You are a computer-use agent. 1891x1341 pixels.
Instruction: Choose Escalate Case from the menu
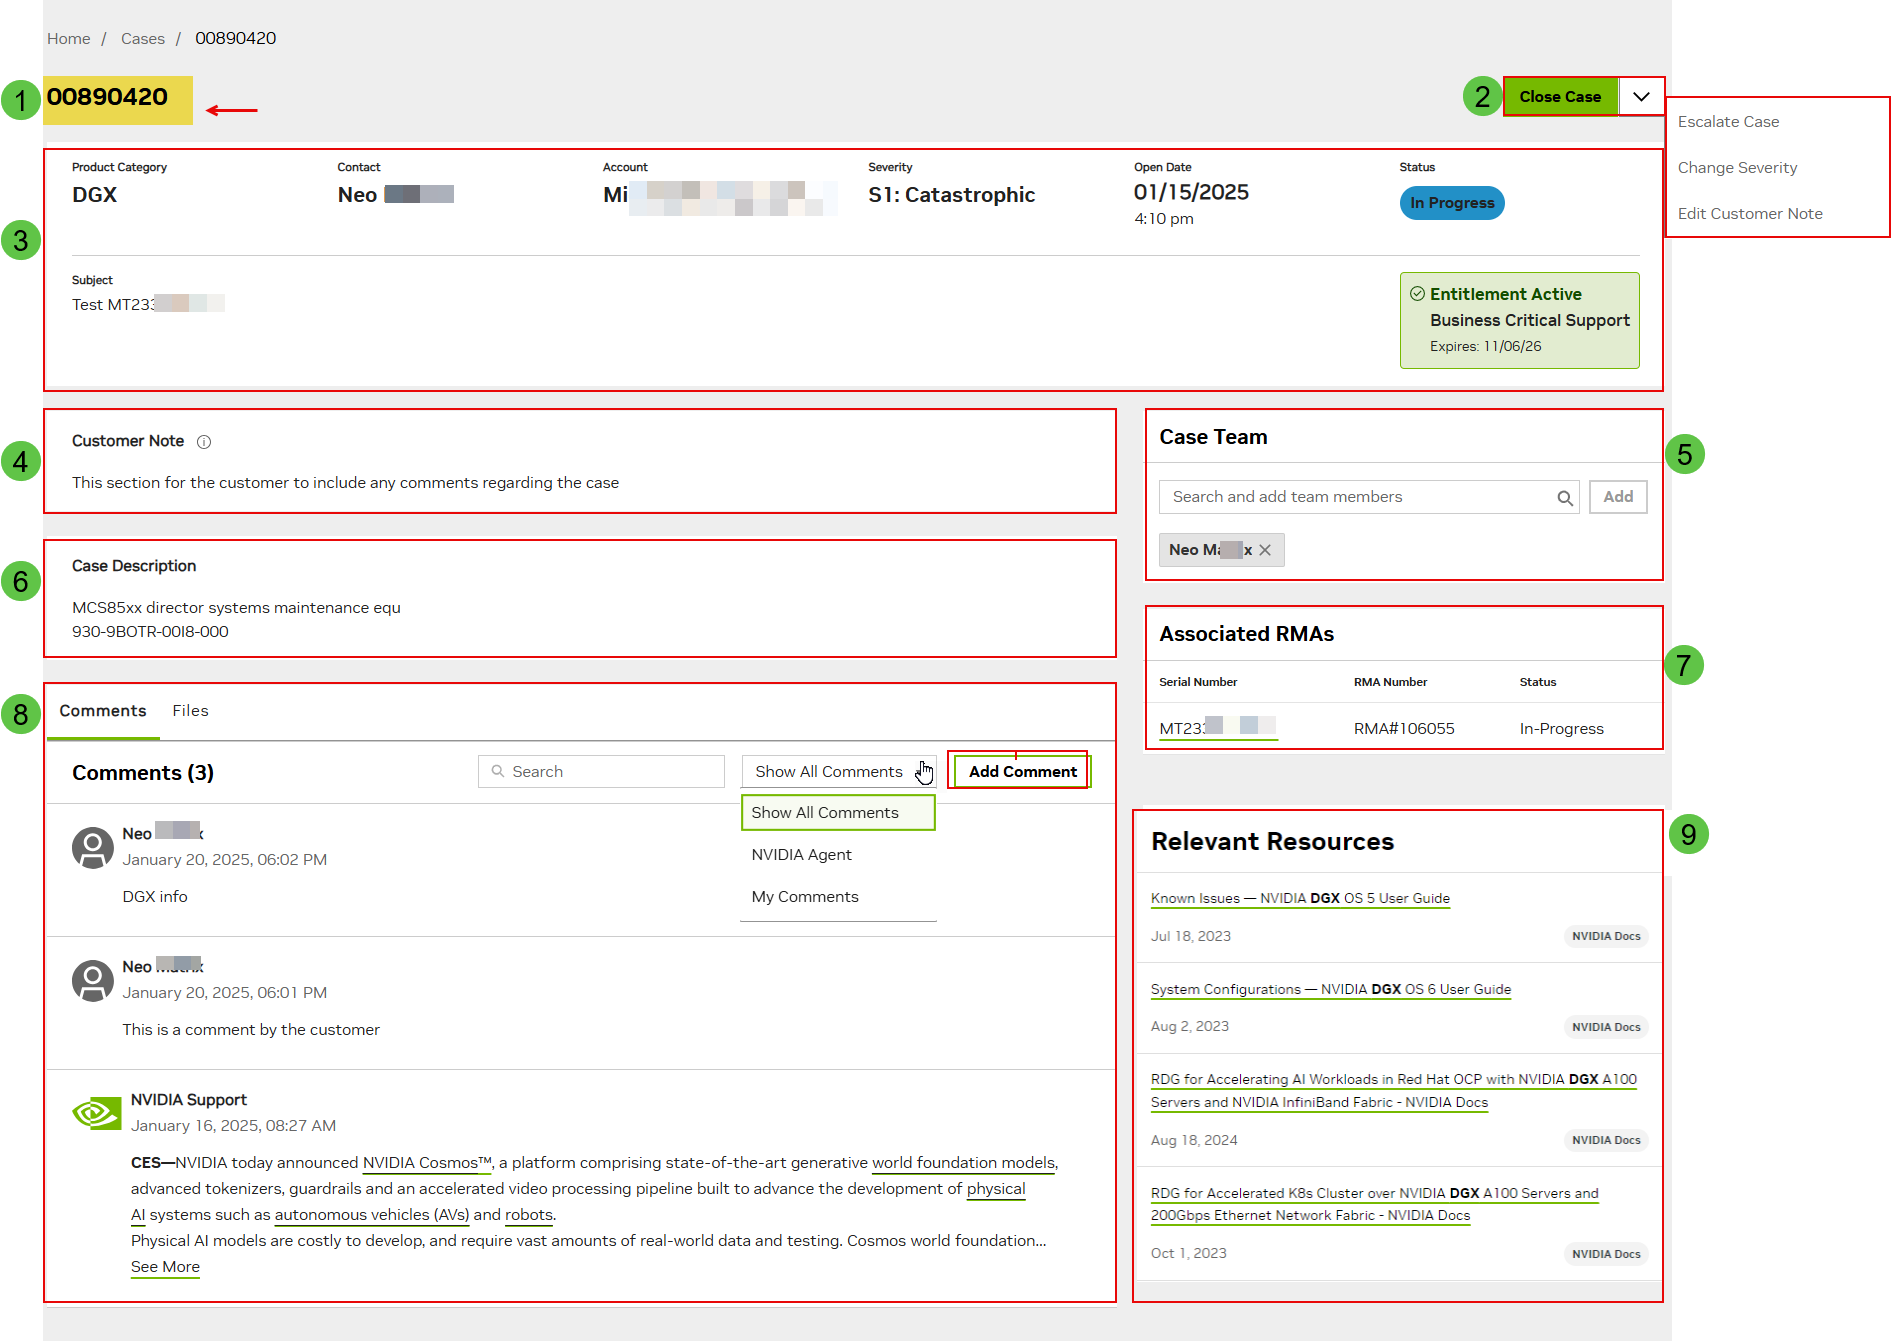1728,122
